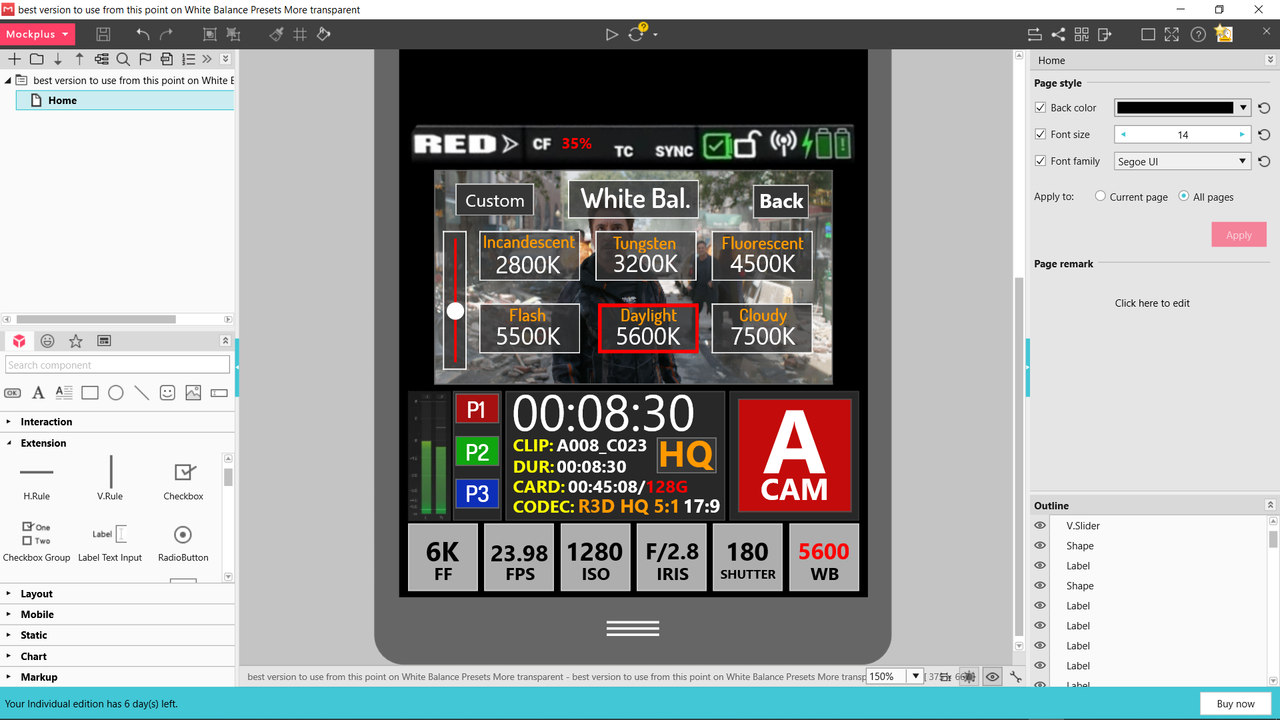Click the P1 red preset button
Screen dimensions: 1280x720
point(476,409)
